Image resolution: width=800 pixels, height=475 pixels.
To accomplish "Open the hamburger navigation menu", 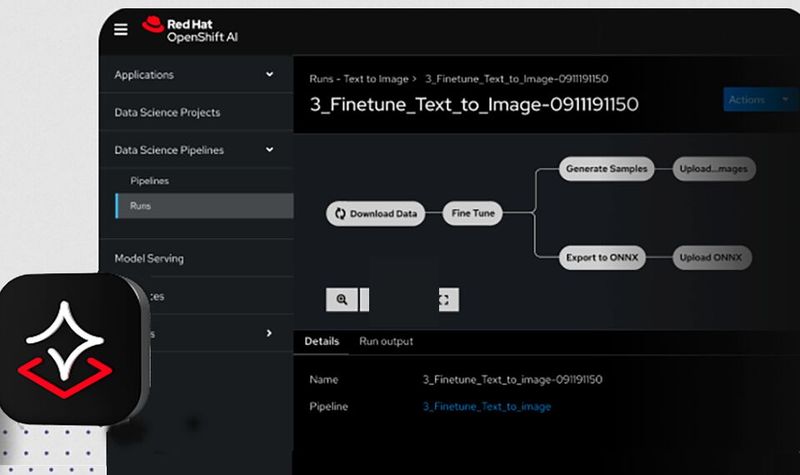I will [121, 30].
